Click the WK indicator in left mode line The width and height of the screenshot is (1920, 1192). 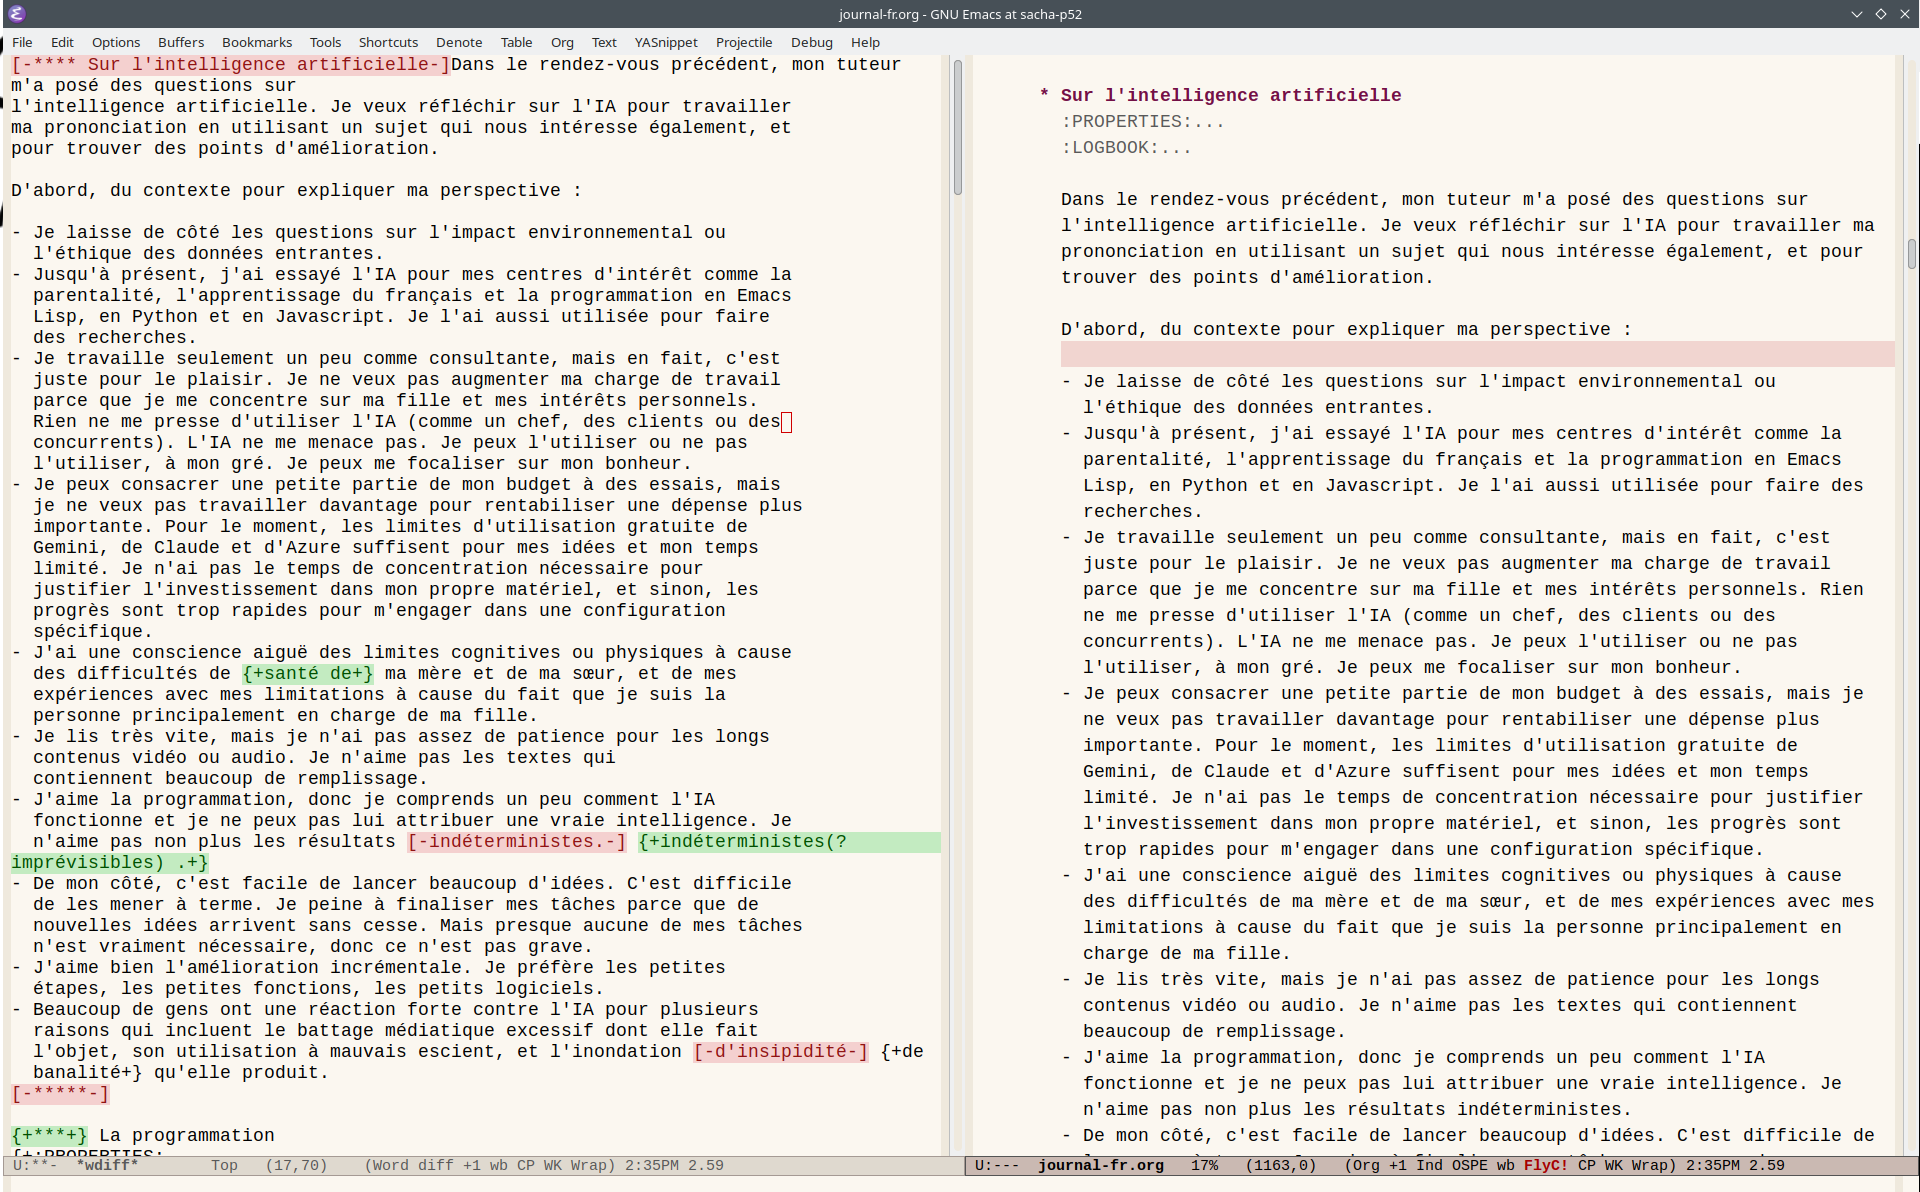point(554,1165)
